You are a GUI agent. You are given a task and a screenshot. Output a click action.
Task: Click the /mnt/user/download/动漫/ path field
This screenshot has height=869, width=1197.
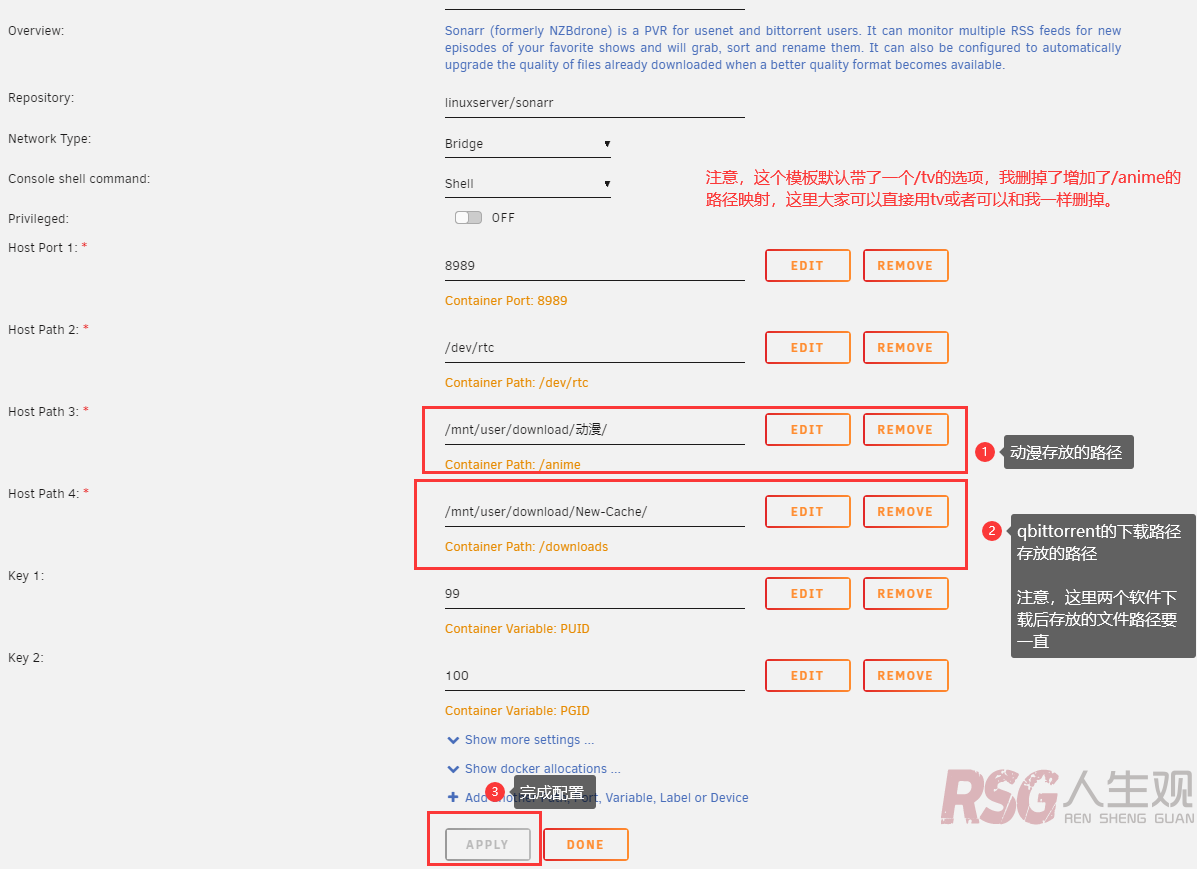click(x=594, y=430)
